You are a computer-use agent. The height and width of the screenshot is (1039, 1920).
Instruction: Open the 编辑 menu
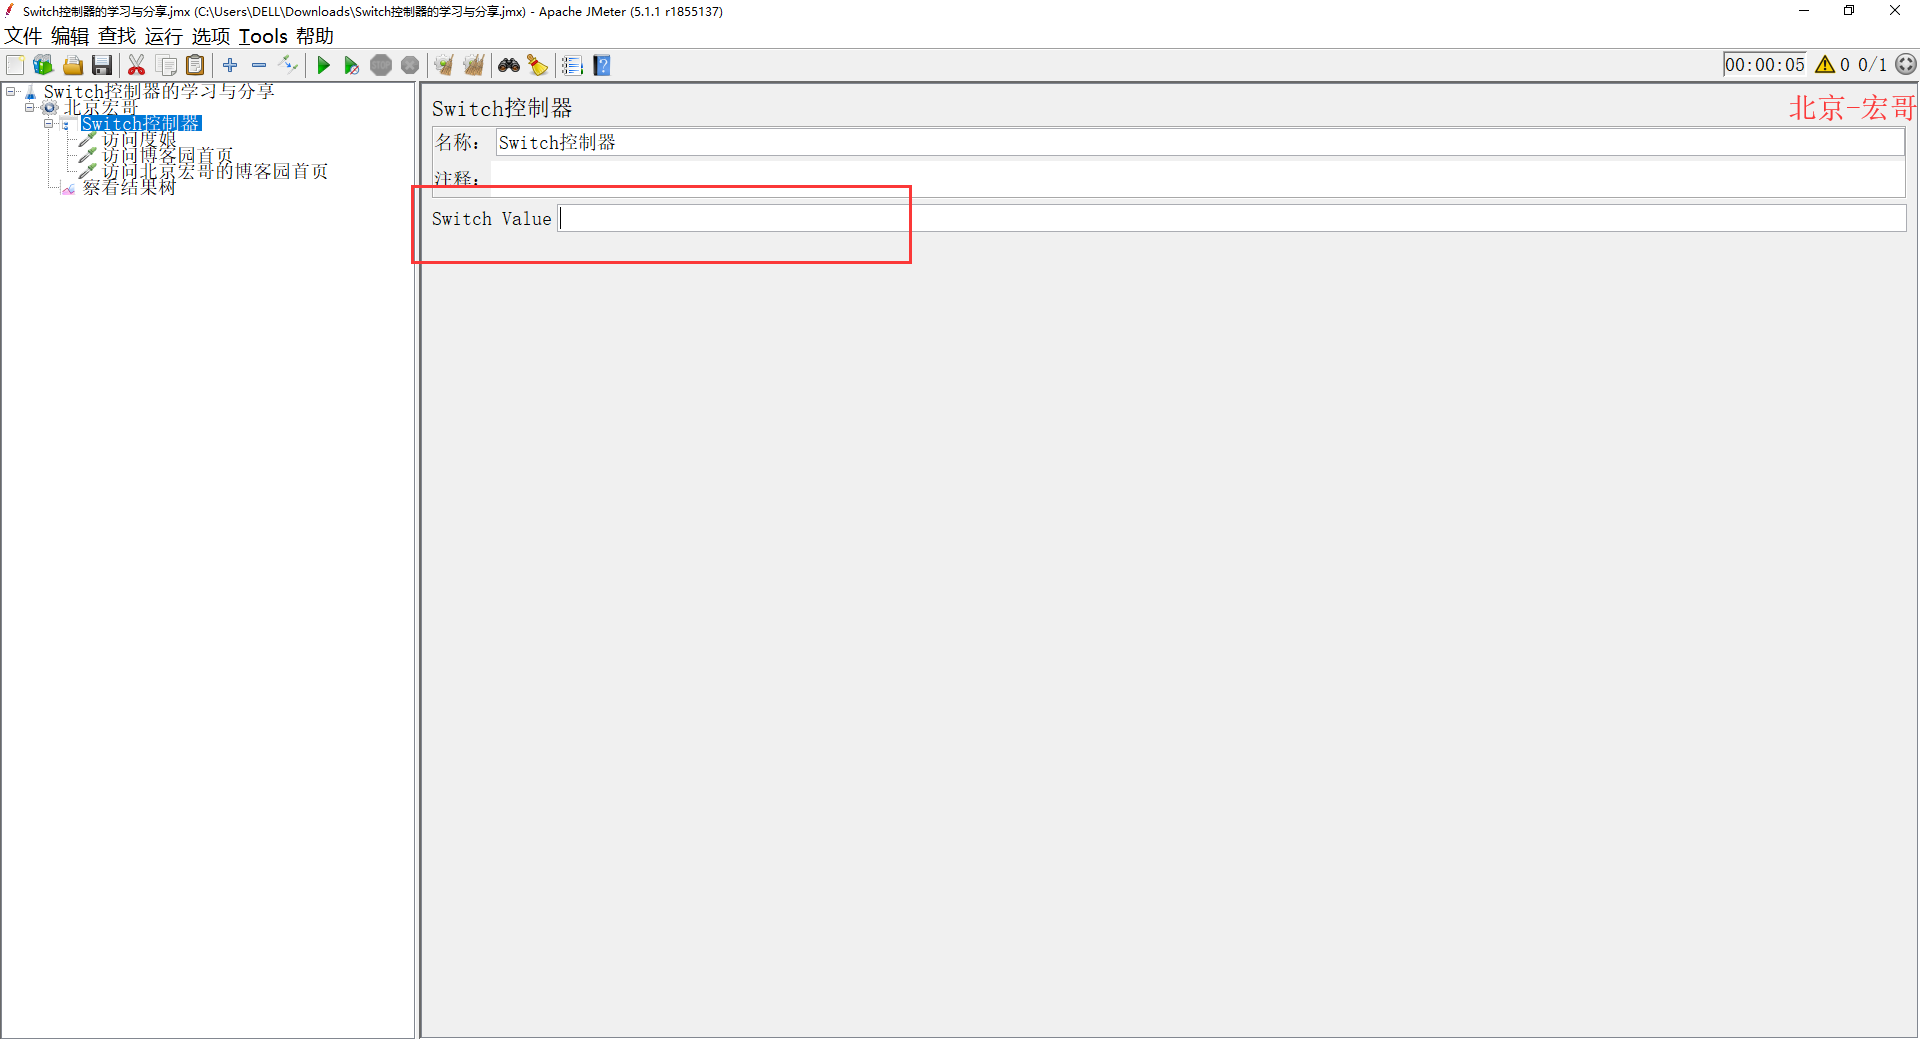[x=70, y=36]
